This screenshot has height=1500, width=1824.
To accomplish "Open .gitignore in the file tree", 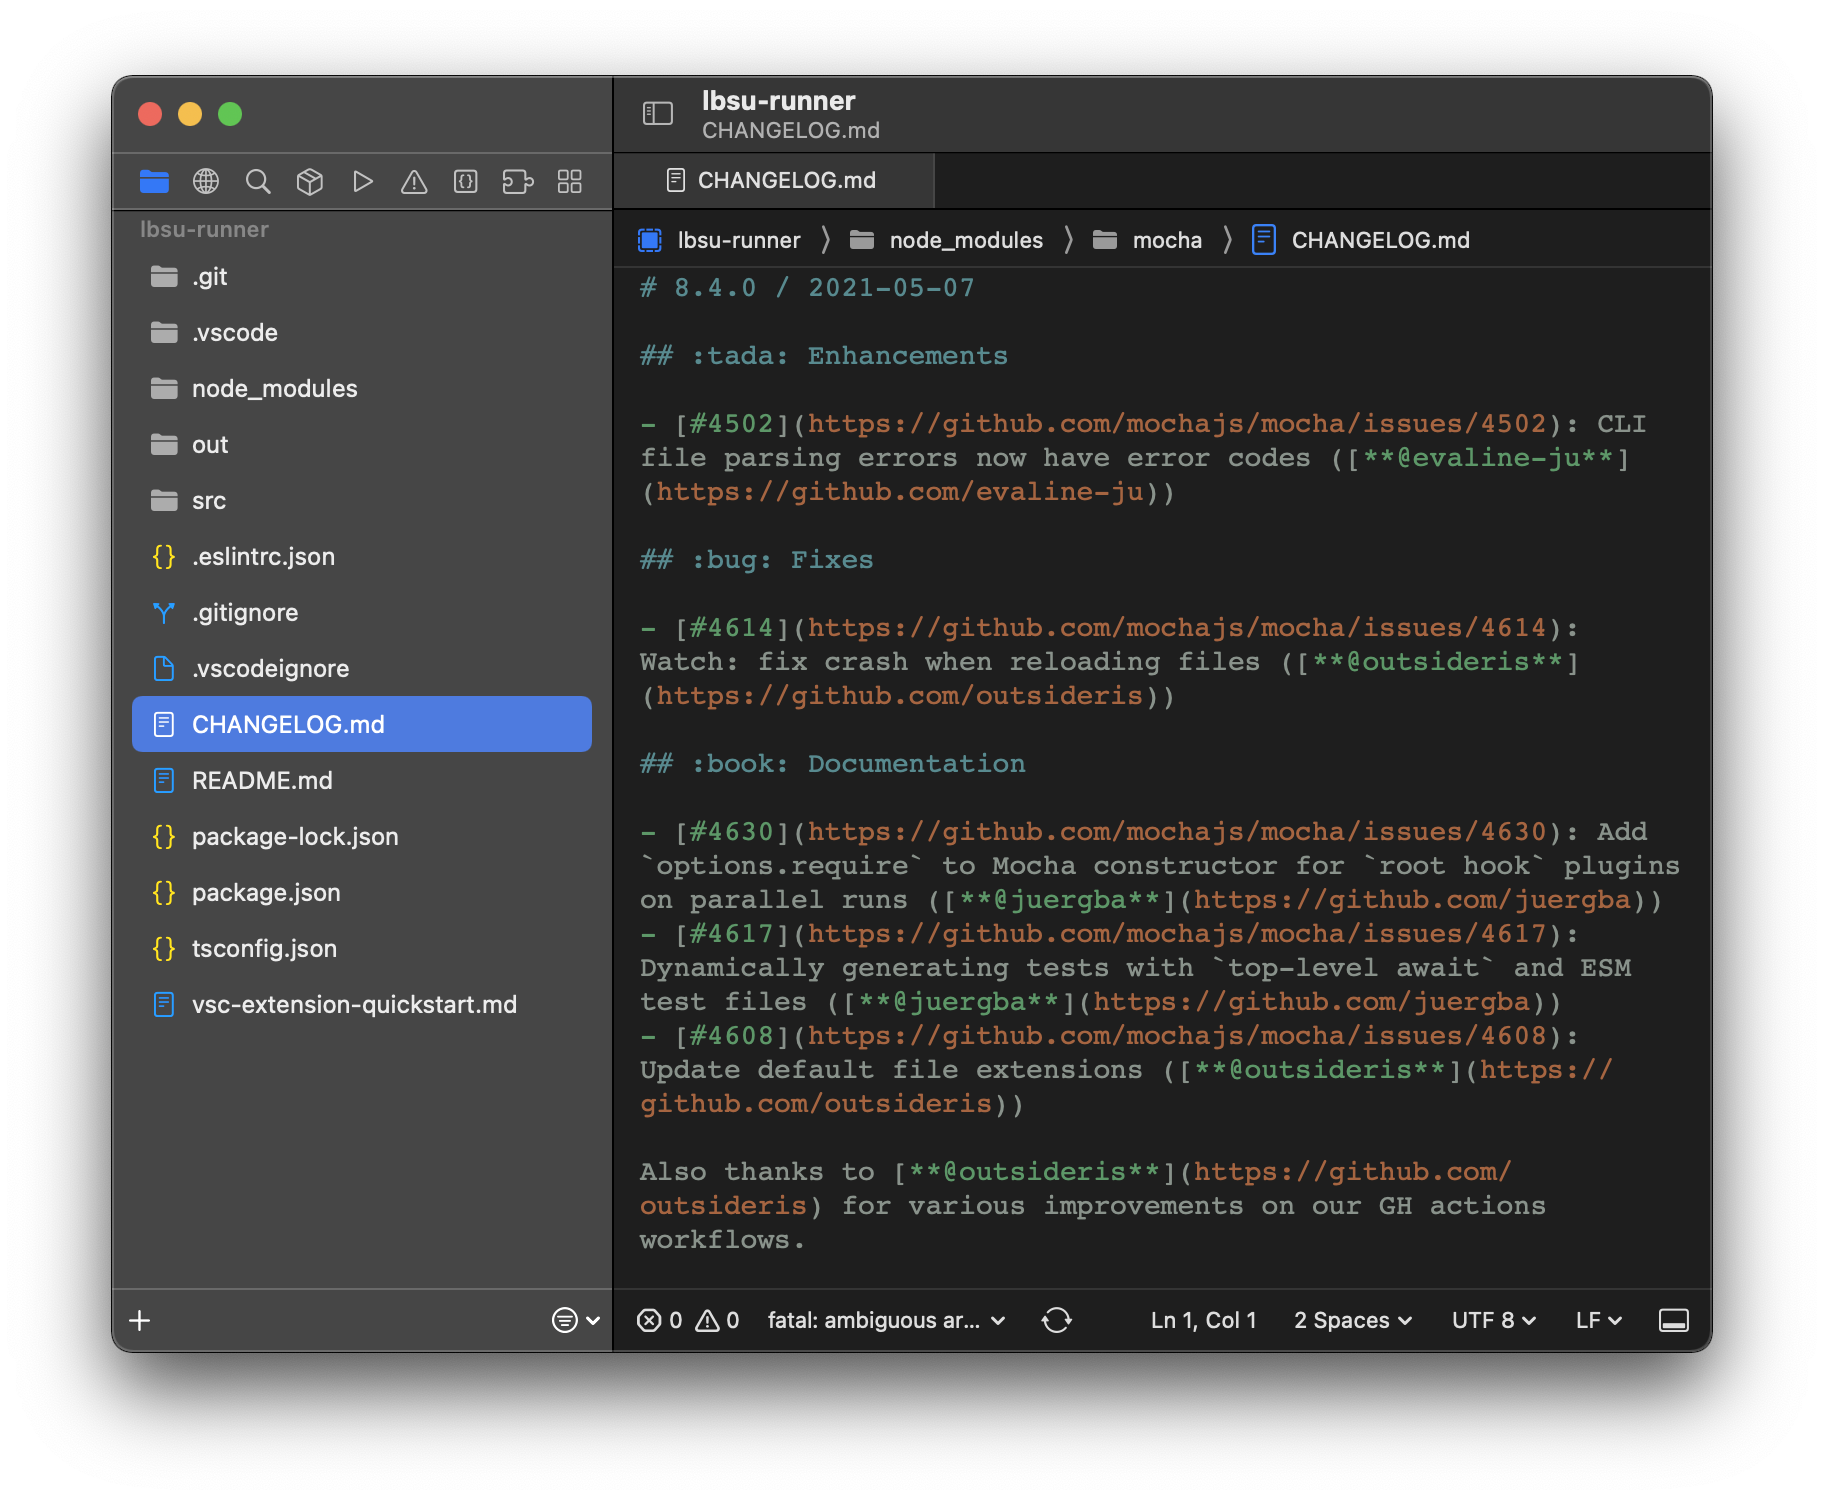I will (x=362, y=612).
